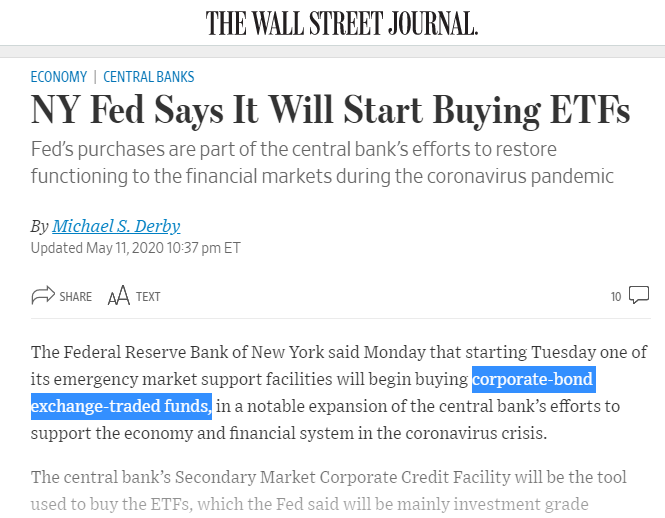Click the divider between ECONOMY and CENTRAL BANKS

tap(95, 77)
